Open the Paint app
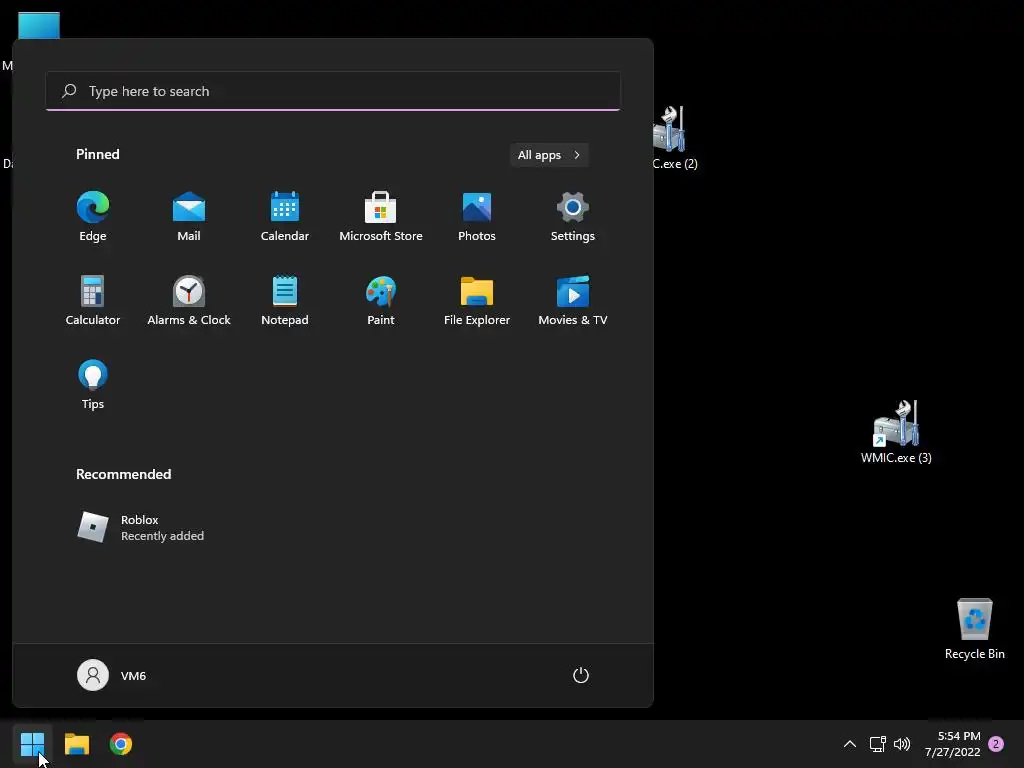 [x=381, y=300]
